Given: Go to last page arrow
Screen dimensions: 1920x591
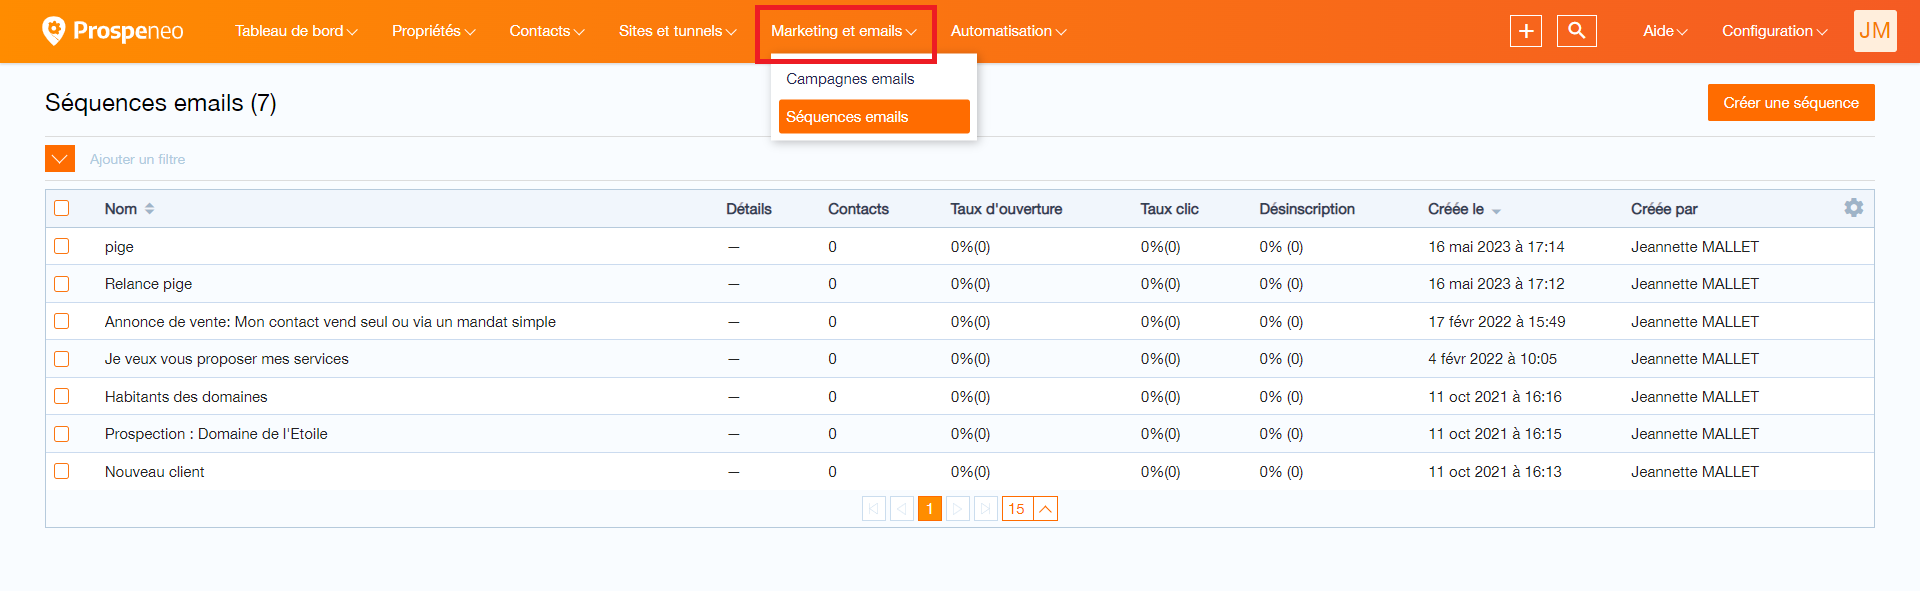Looking at the screenshot, I should [x=986, y=509].
